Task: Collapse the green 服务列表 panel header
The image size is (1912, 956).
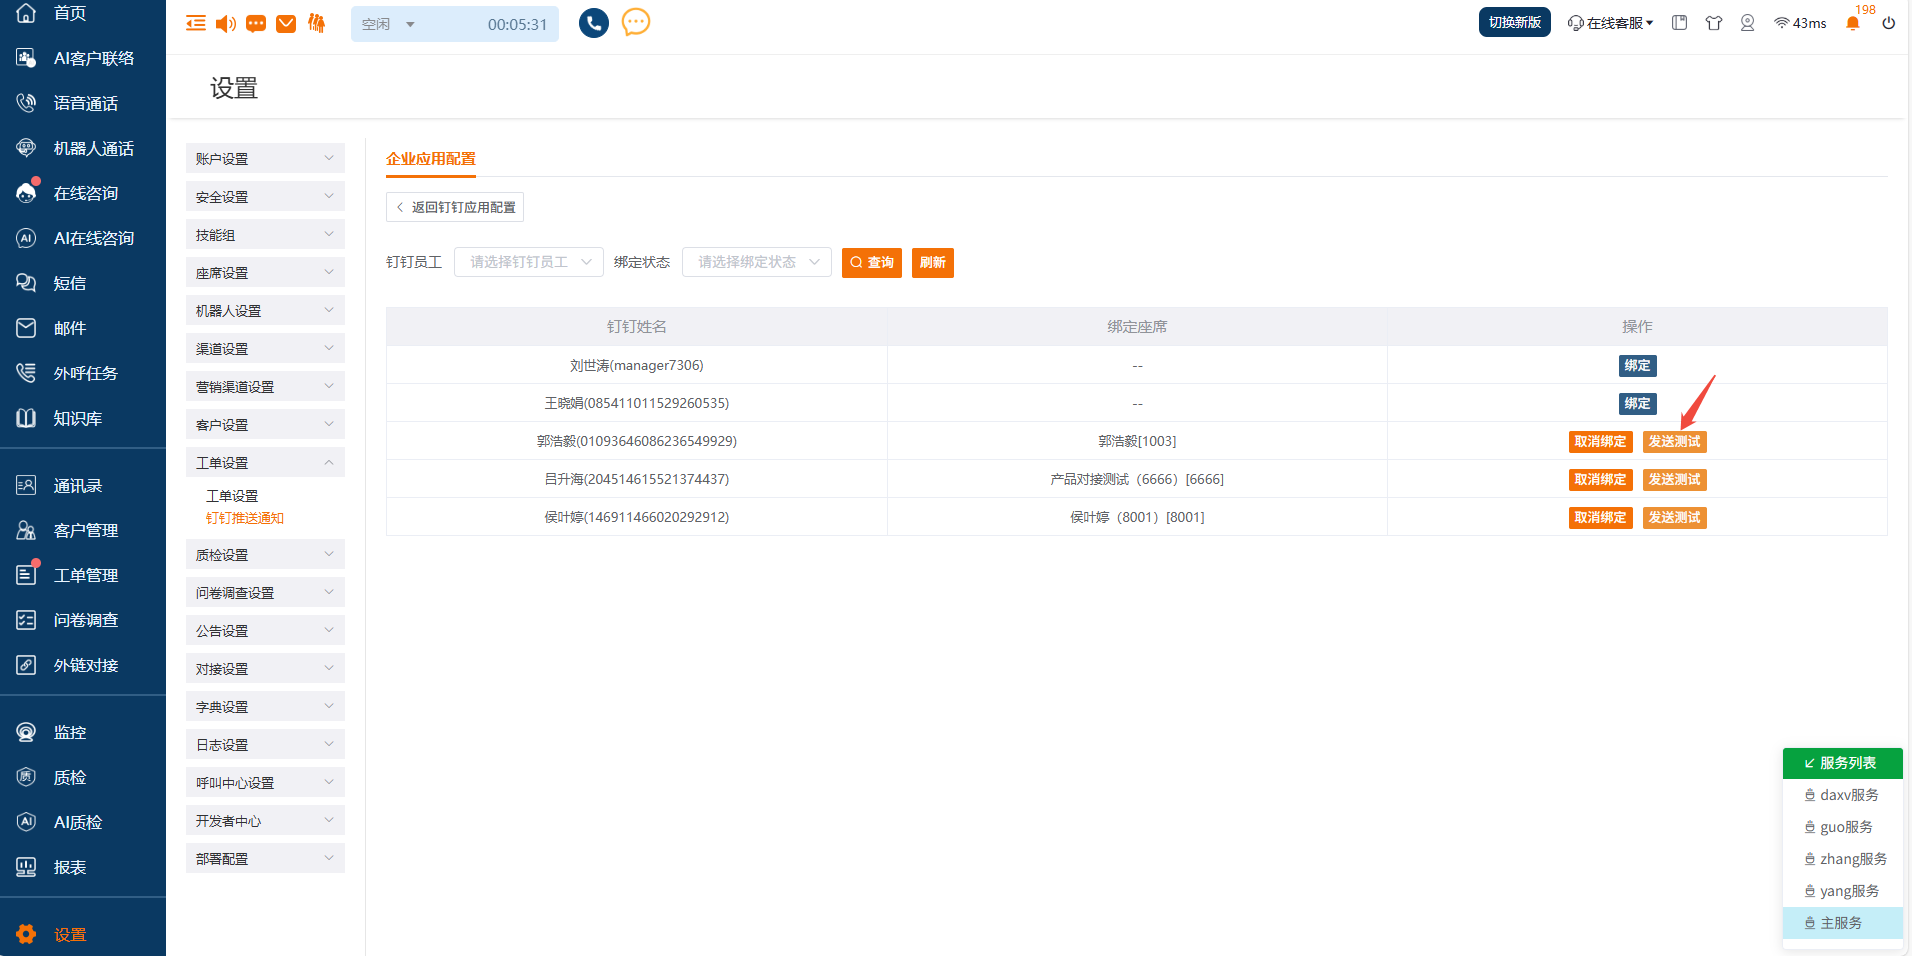Action: click(x=1842, y=763)
